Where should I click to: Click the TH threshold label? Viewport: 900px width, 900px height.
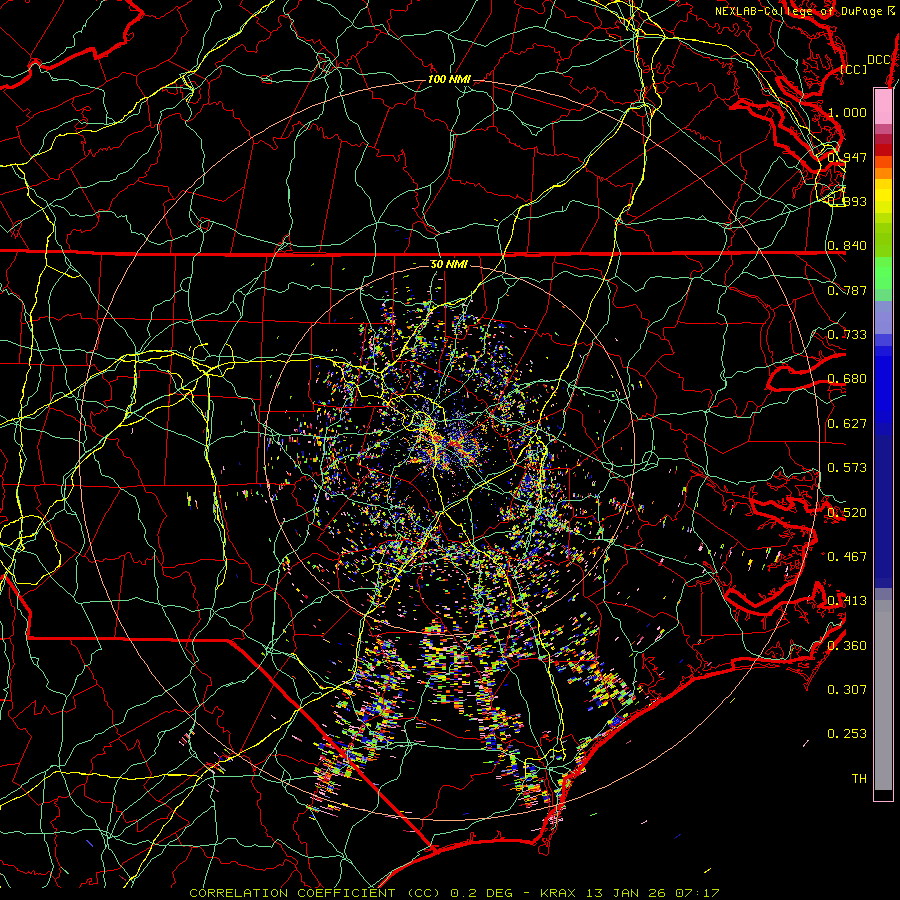pyautogui.click(x=859, y=779)
